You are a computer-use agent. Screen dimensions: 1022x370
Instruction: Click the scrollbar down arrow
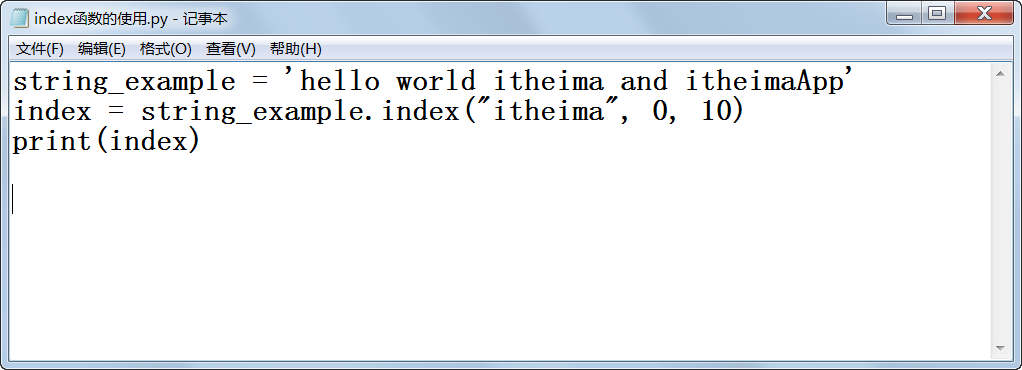click(x=1000, y=349)
